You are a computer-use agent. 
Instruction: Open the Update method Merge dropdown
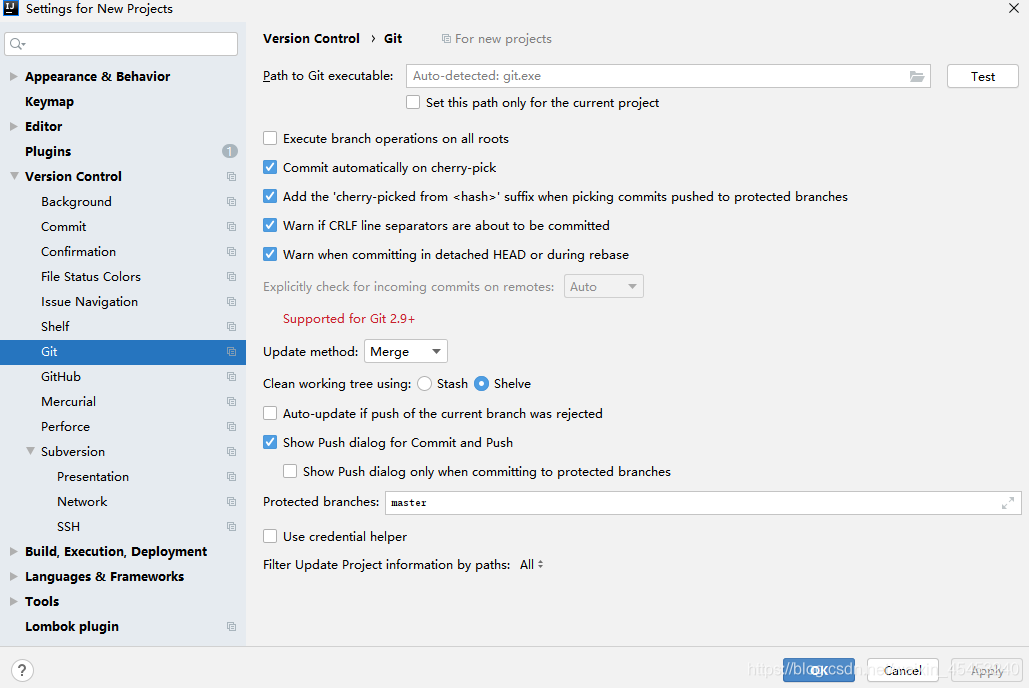coord(406,352)
